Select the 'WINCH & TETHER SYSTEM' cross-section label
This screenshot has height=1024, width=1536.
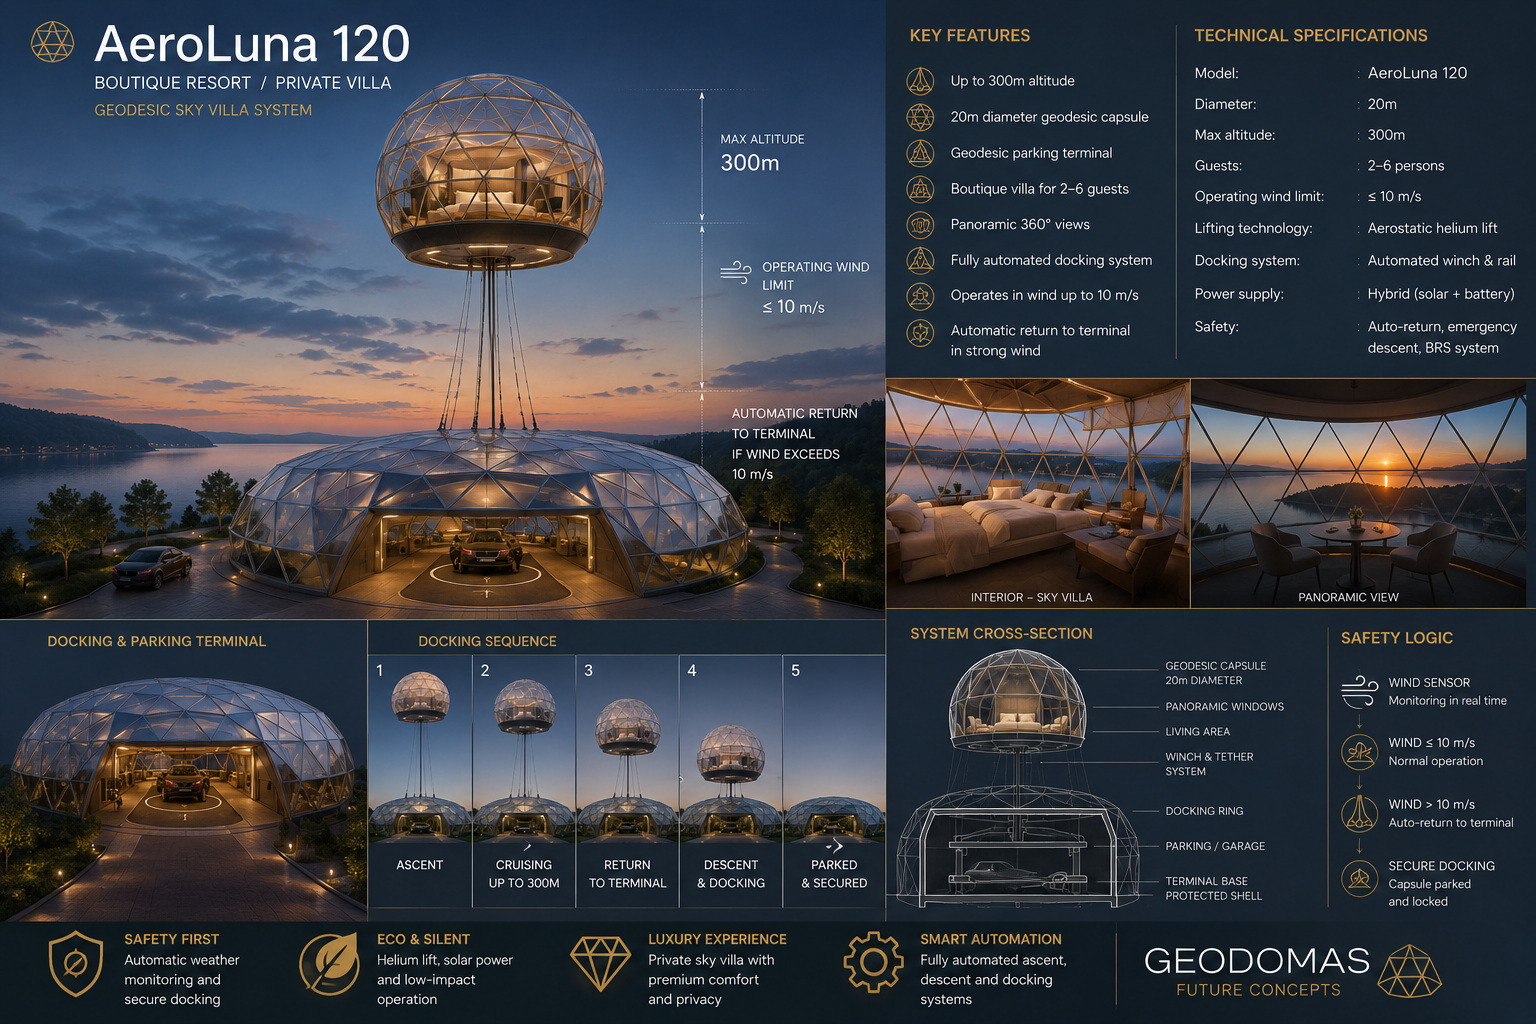1209,764
